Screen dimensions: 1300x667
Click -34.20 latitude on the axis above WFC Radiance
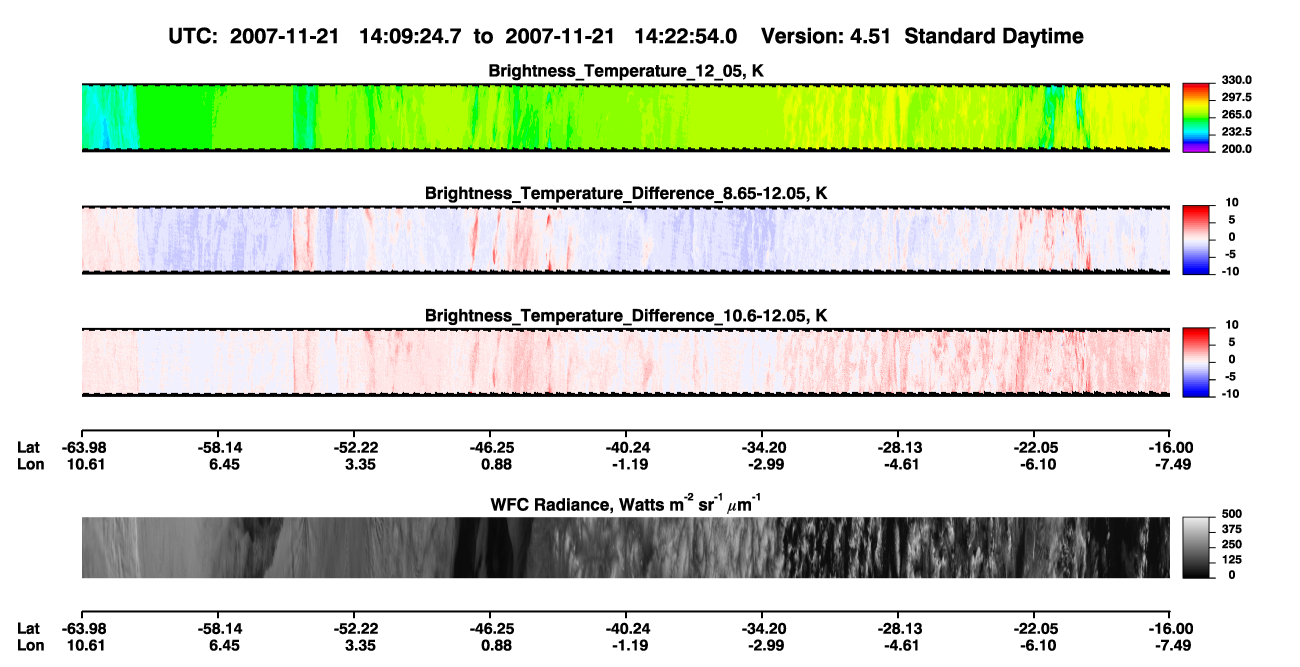point(763,447)
